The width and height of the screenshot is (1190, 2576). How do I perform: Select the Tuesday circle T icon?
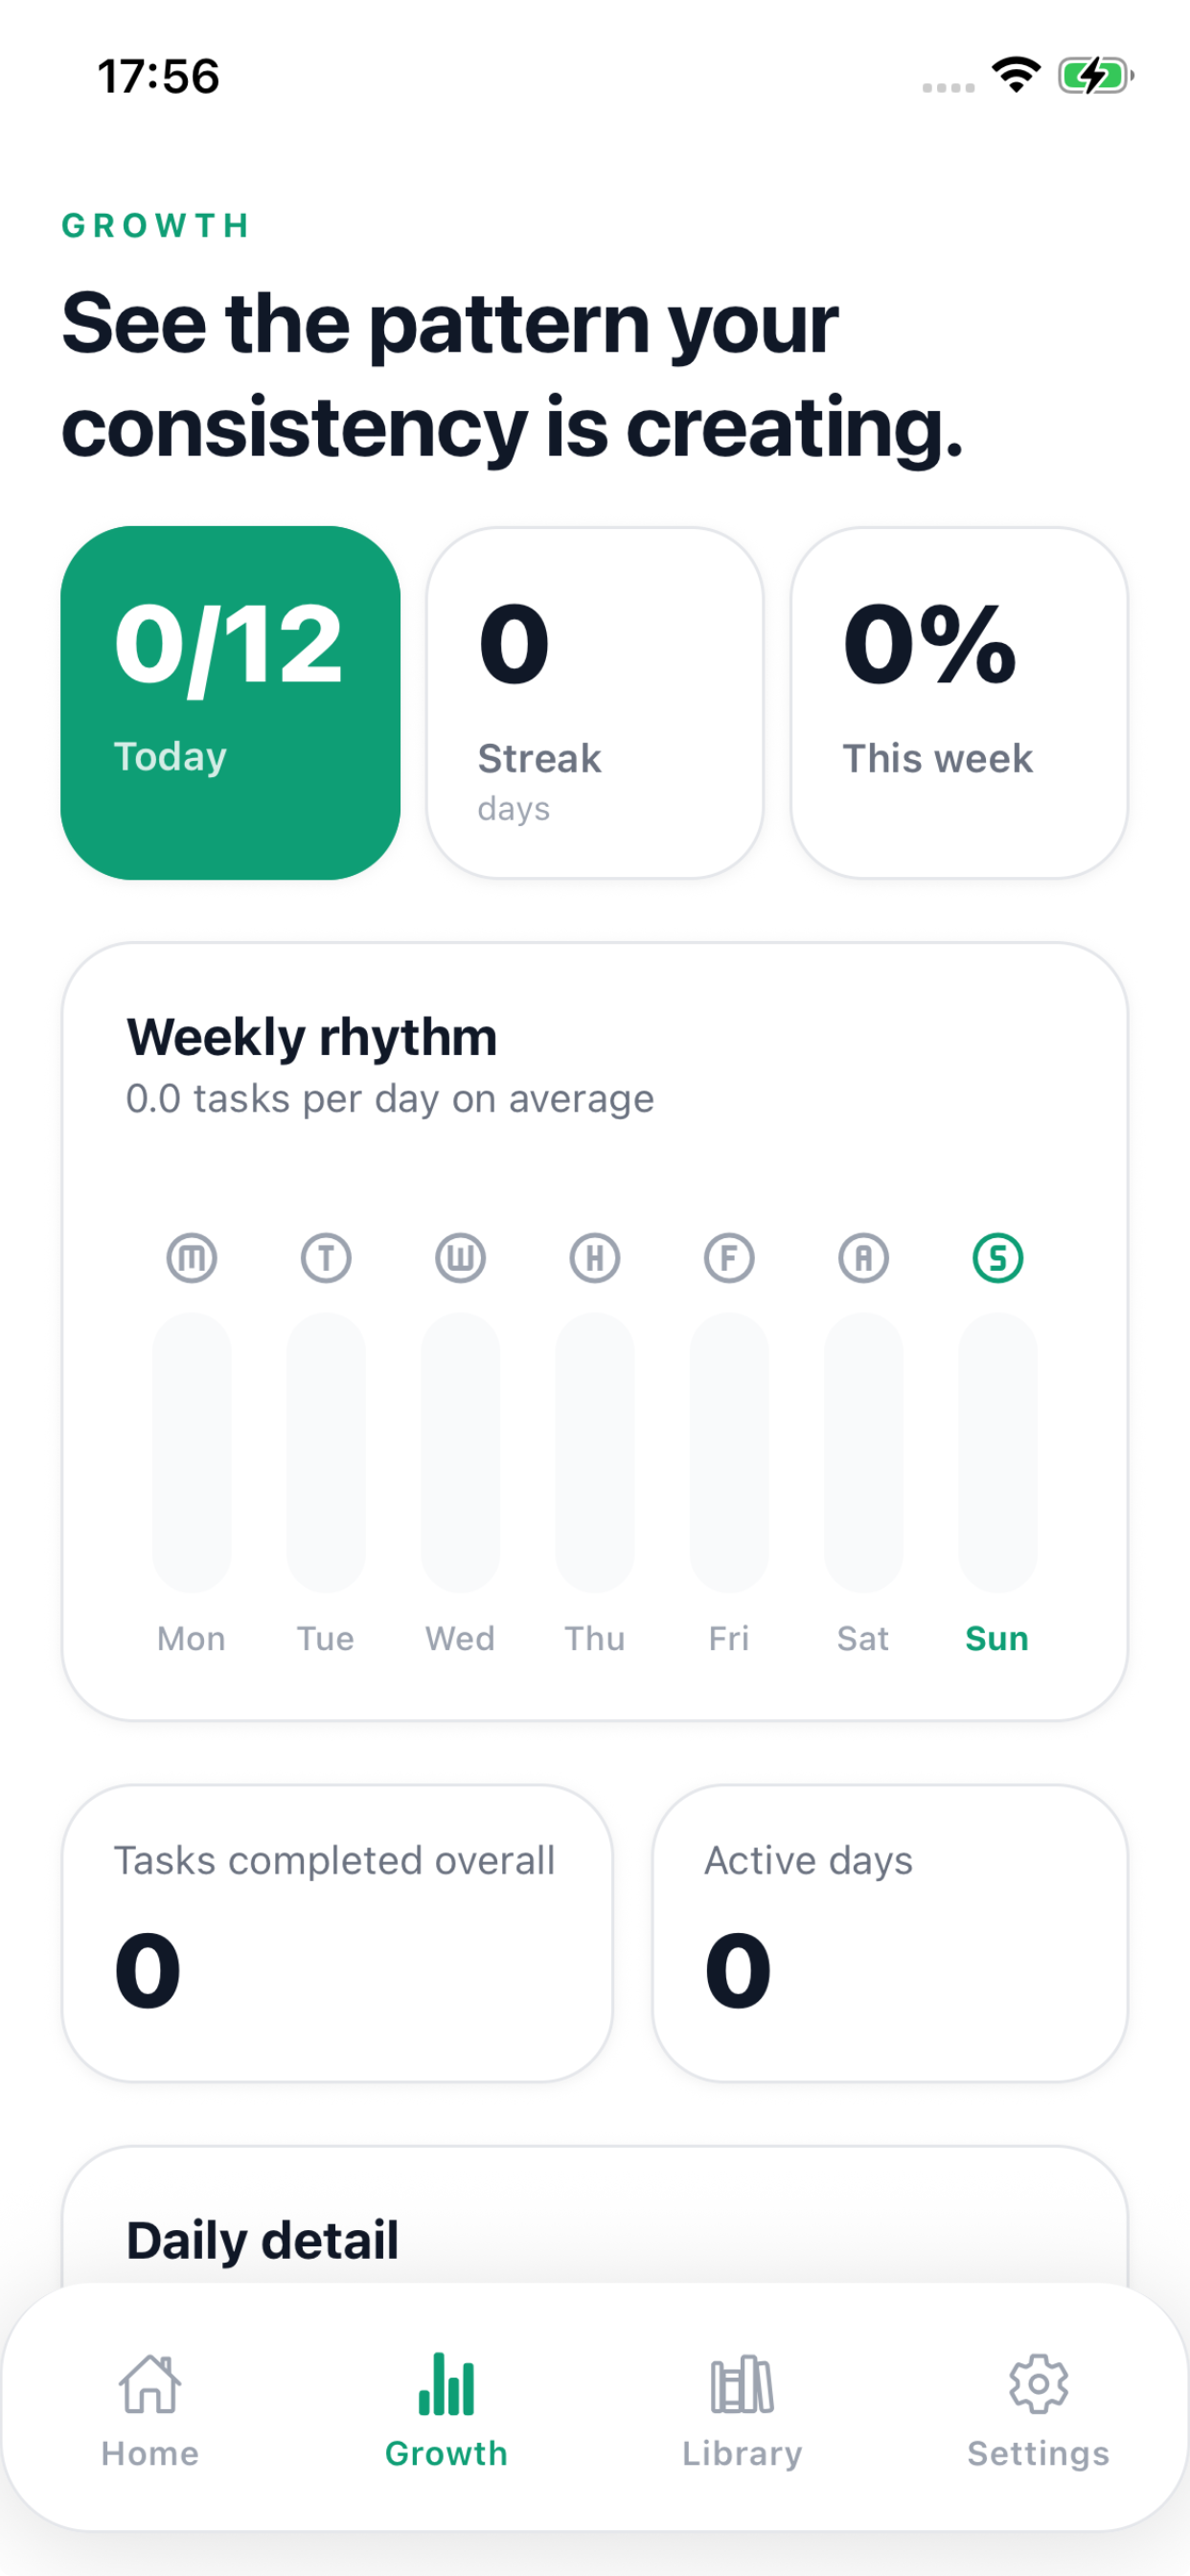point(326,1257)
